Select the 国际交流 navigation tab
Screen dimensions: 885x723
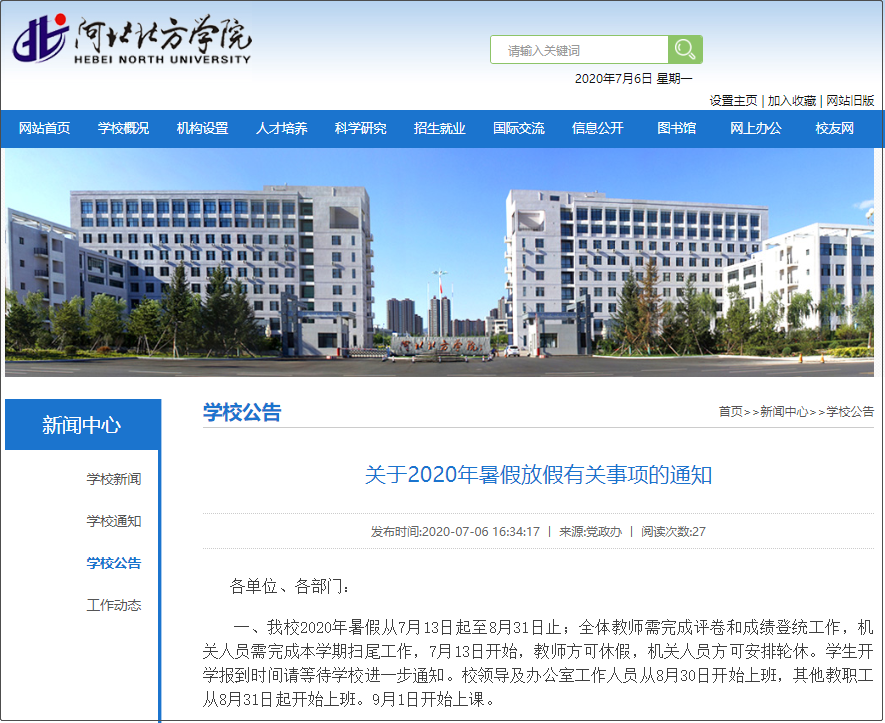[x=519, y=128]
